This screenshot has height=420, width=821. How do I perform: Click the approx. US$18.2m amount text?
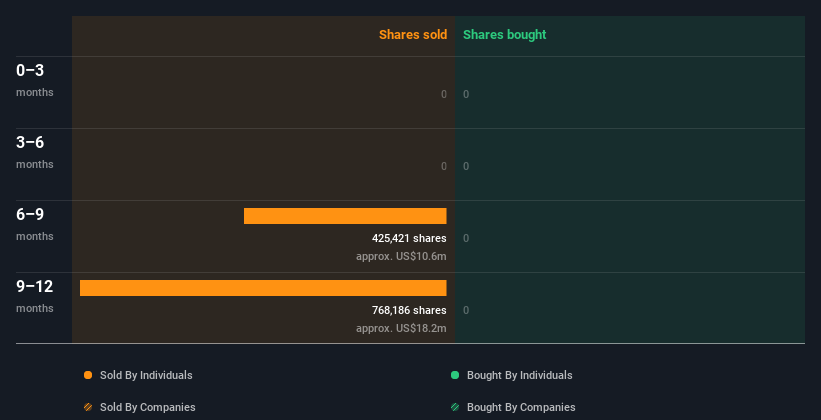[401, 329]
